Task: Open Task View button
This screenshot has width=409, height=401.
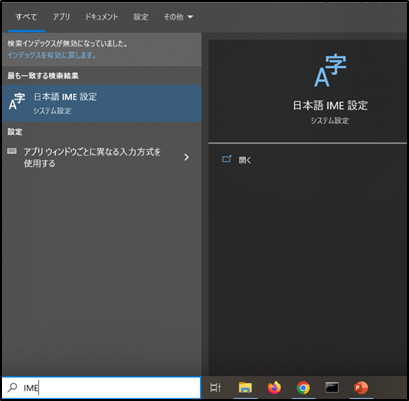Action: (x=215, y=388)
